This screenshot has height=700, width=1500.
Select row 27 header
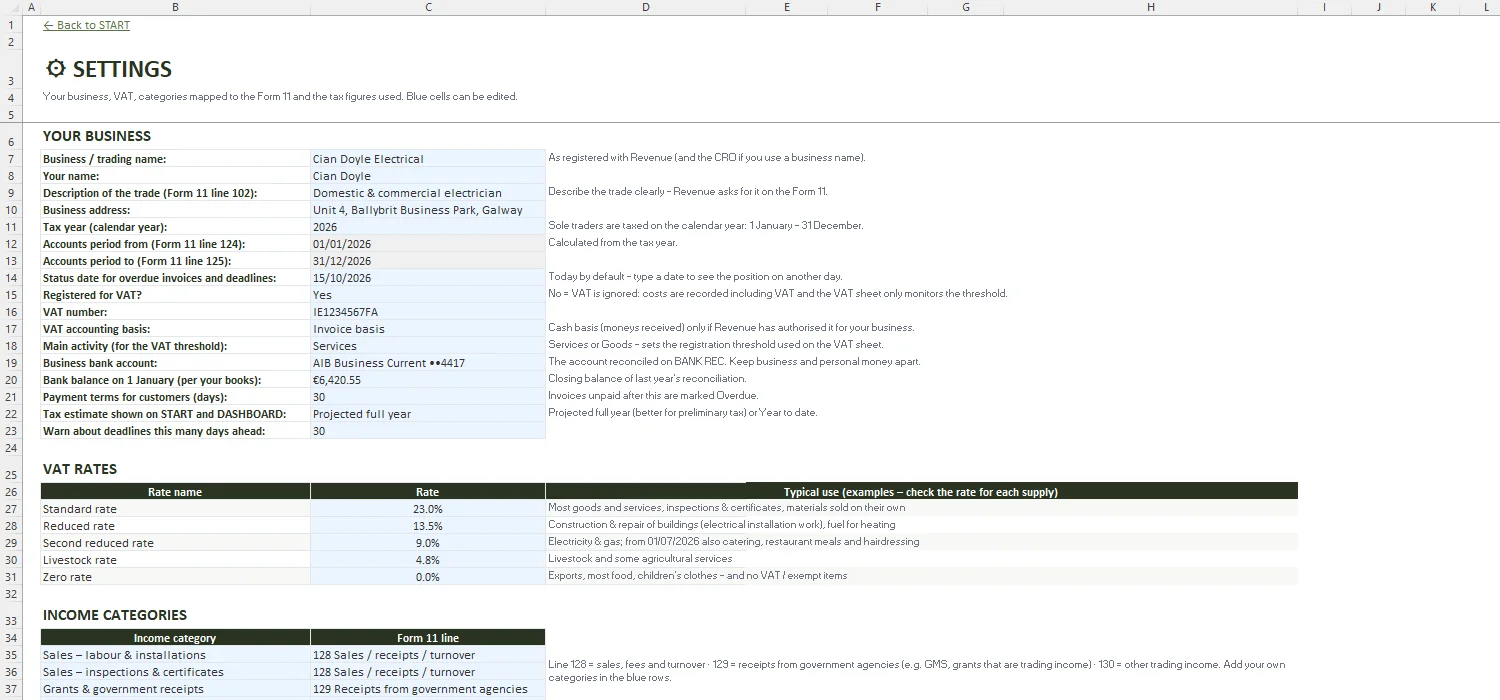[11, 509]
